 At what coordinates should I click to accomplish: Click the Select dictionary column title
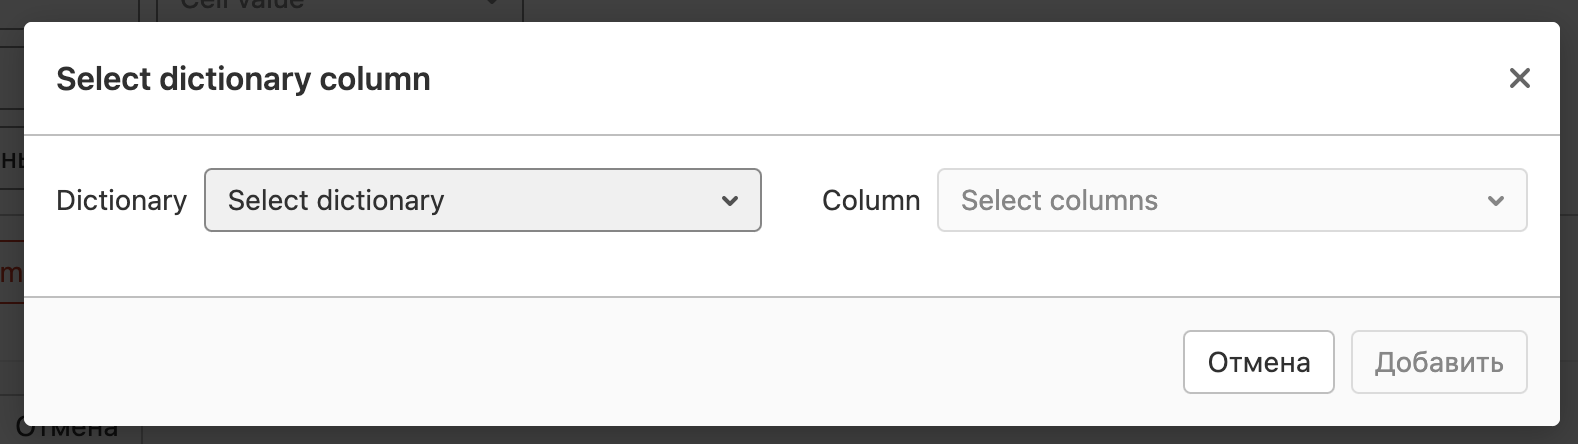(x=243, y=79)
